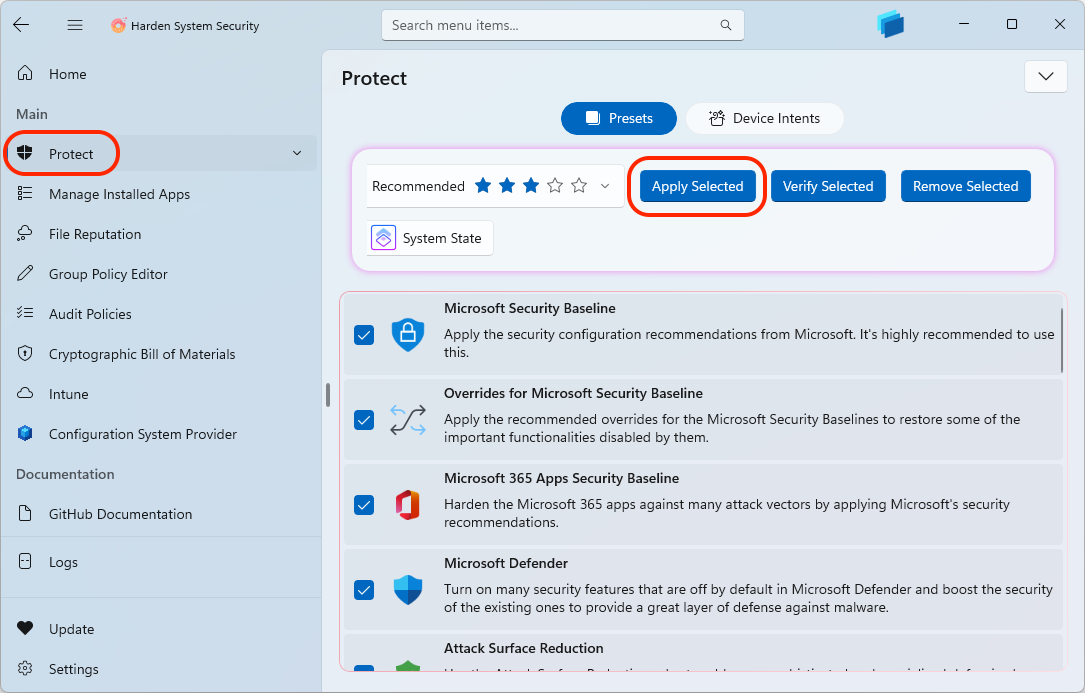The image size is (1085, 693).
Task: Click the Settings gear icon
Action: (25, 668)
